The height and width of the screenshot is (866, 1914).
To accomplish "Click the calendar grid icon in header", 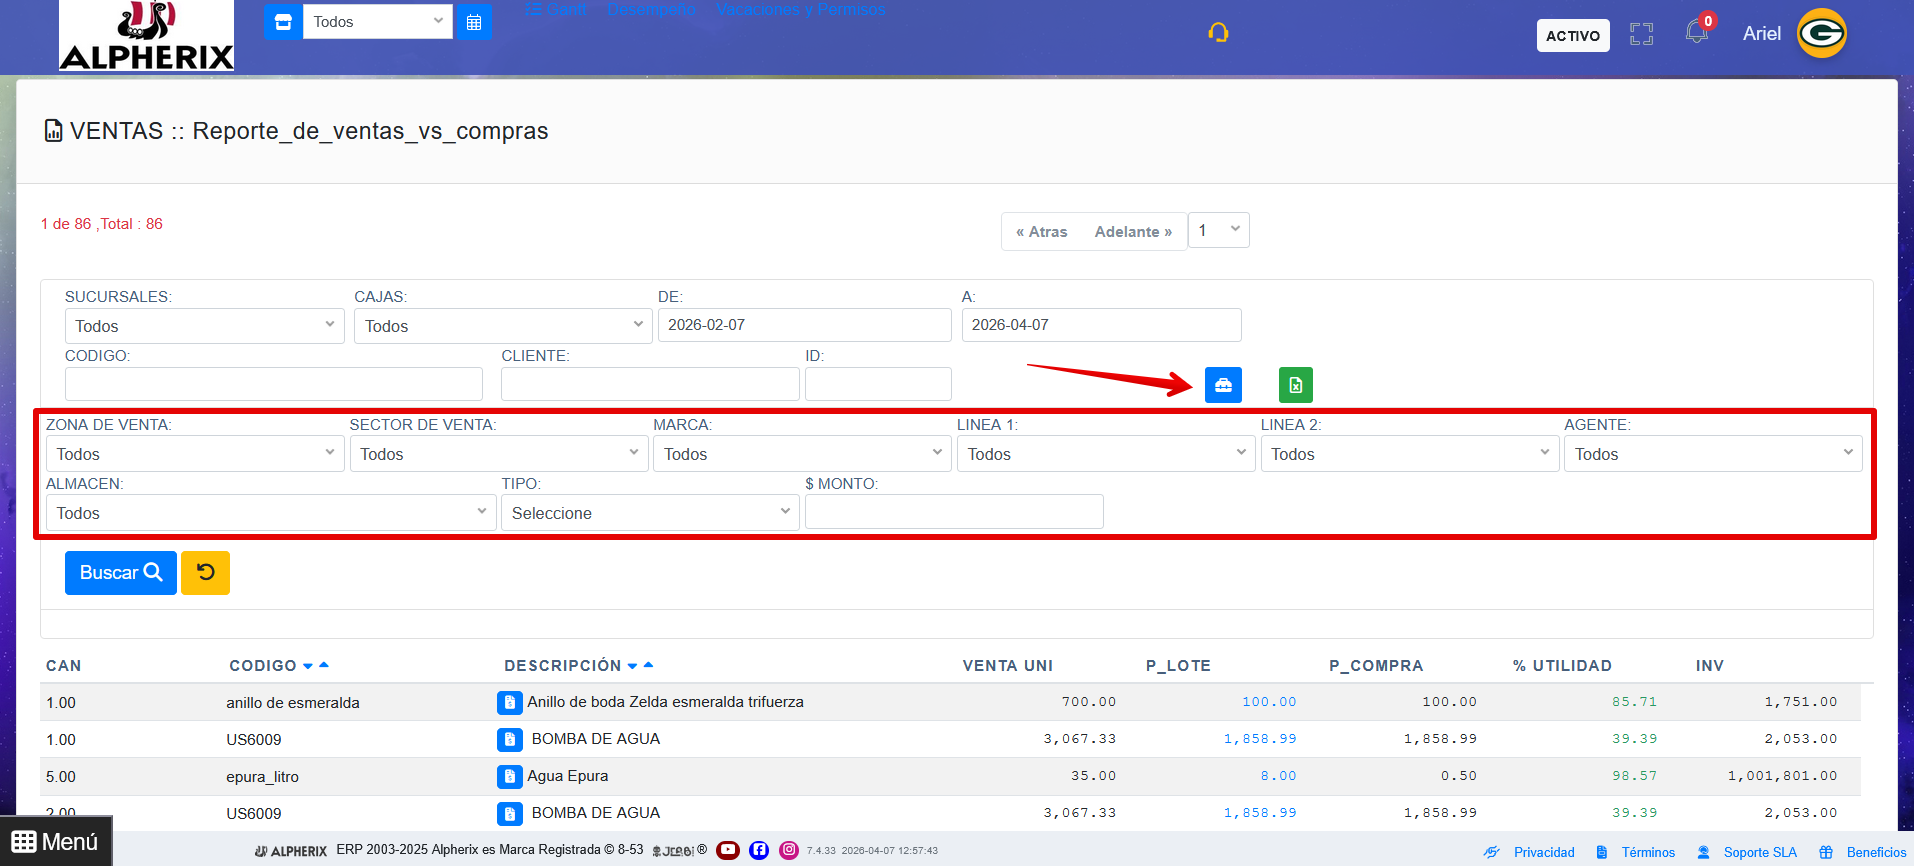I will coord(474,22).
